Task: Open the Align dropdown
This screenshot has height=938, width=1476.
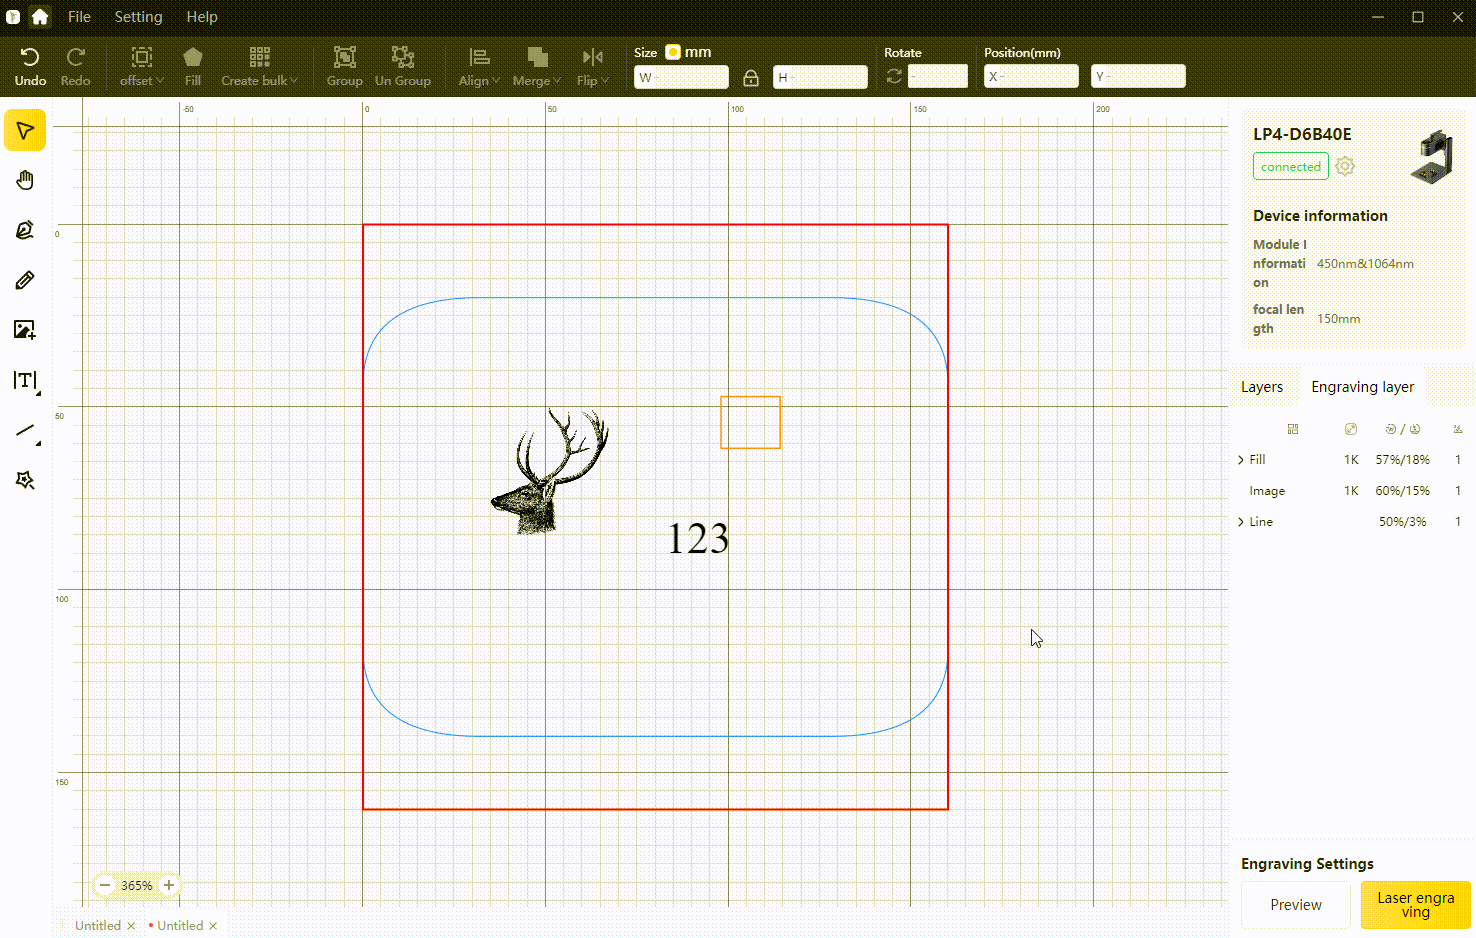Action: [x=479, y=67]
